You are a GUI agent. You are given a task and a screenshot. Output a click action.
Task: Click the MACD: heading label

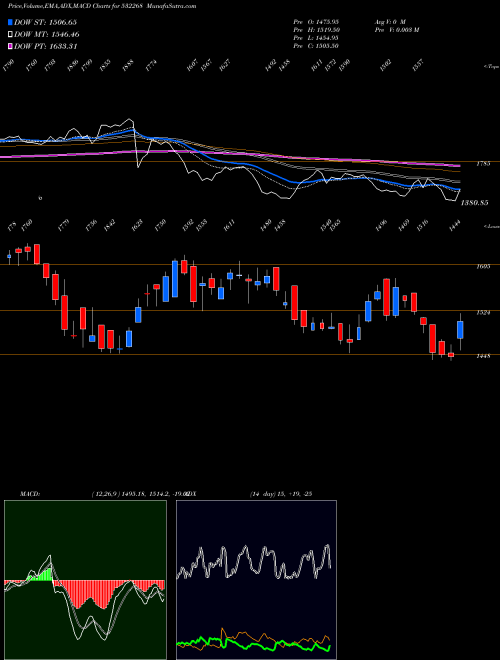[29, 494]
